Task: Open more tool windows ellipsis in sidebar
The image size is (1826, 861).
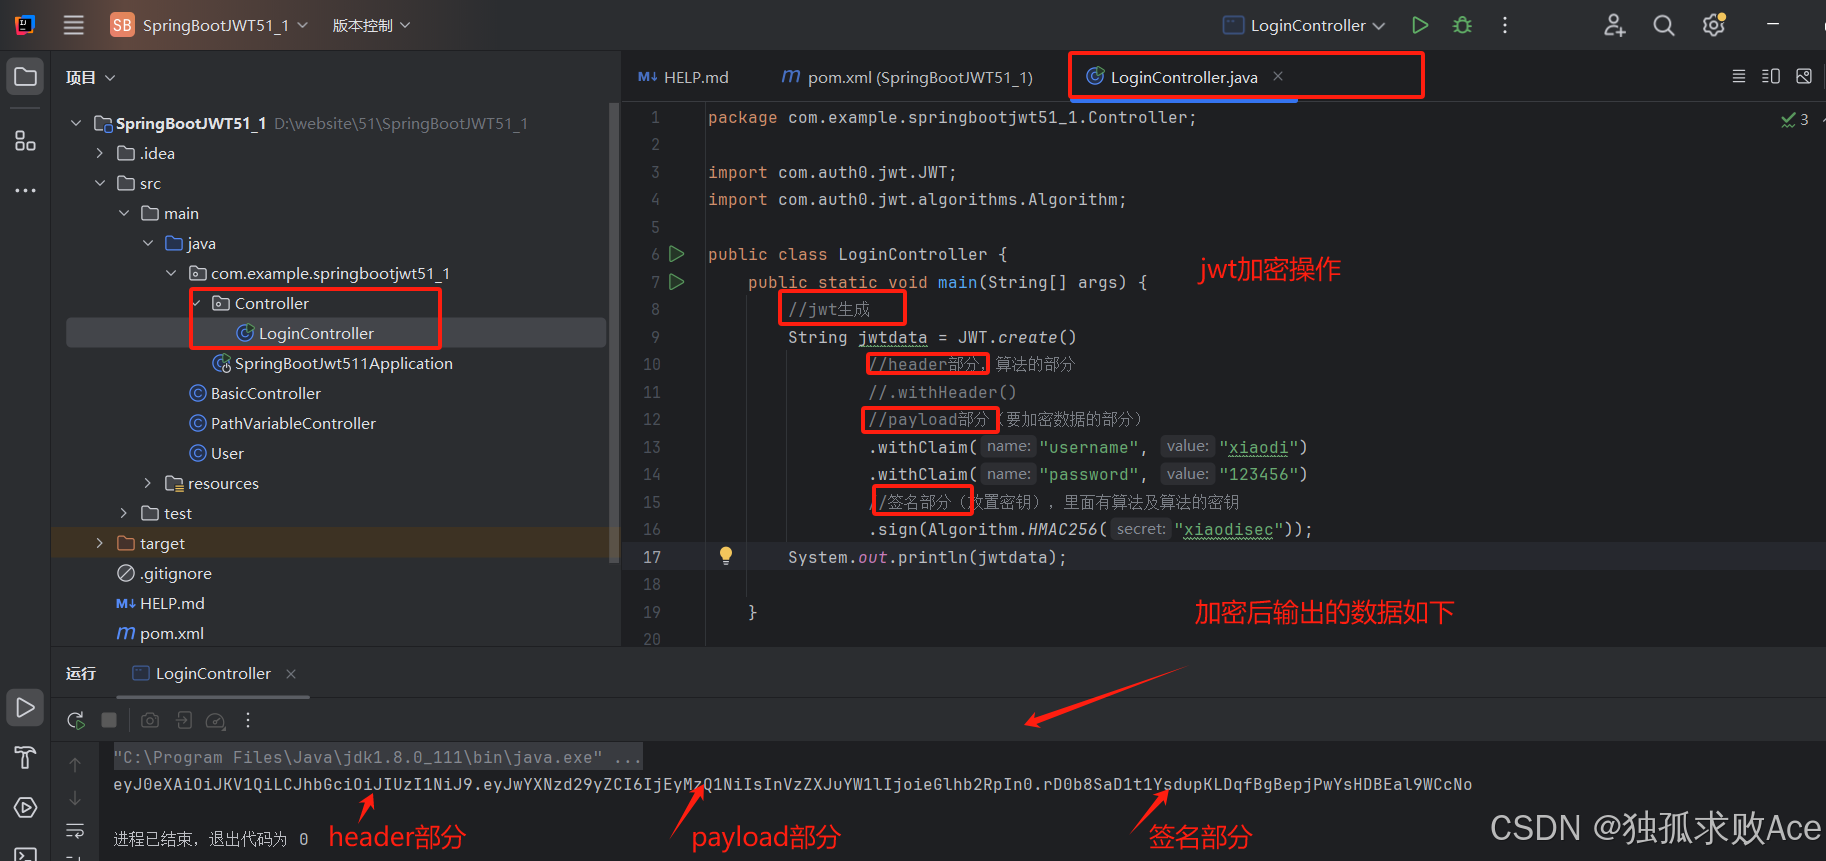Action: [x=26, y=190]
